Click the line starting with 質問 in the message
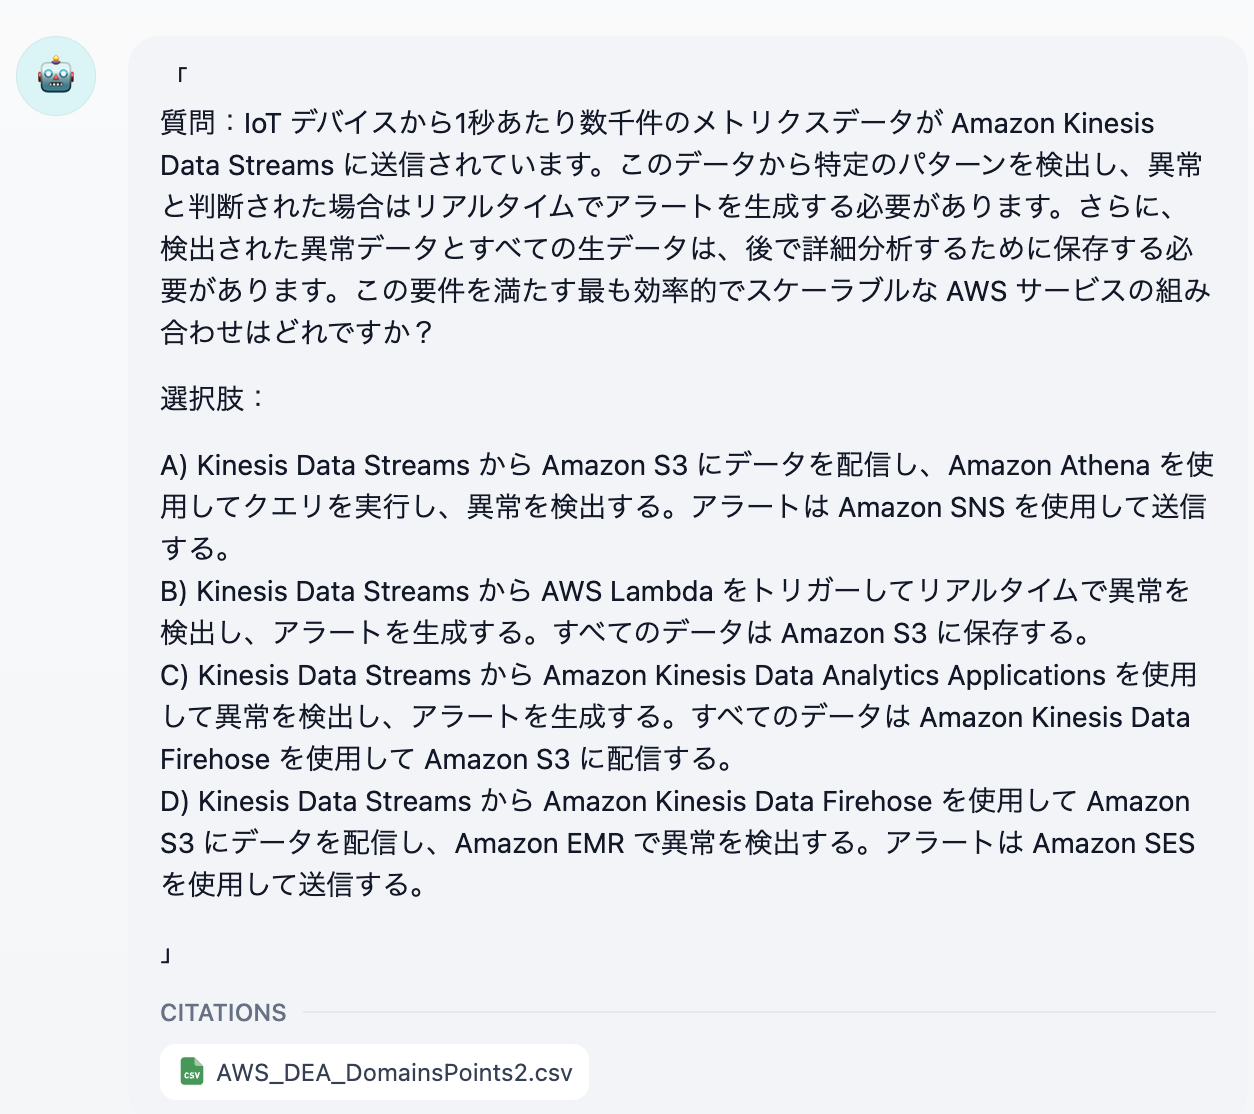Image resolution: width=1254 pixels, height=1114 pixels. click(657, 123)
